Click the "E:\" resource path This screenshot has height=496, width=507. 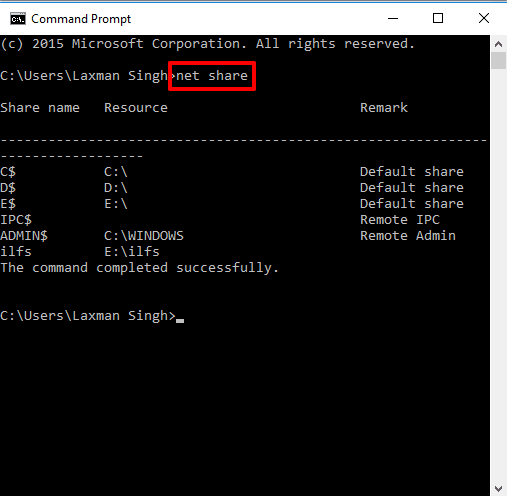tap(116, 204)
